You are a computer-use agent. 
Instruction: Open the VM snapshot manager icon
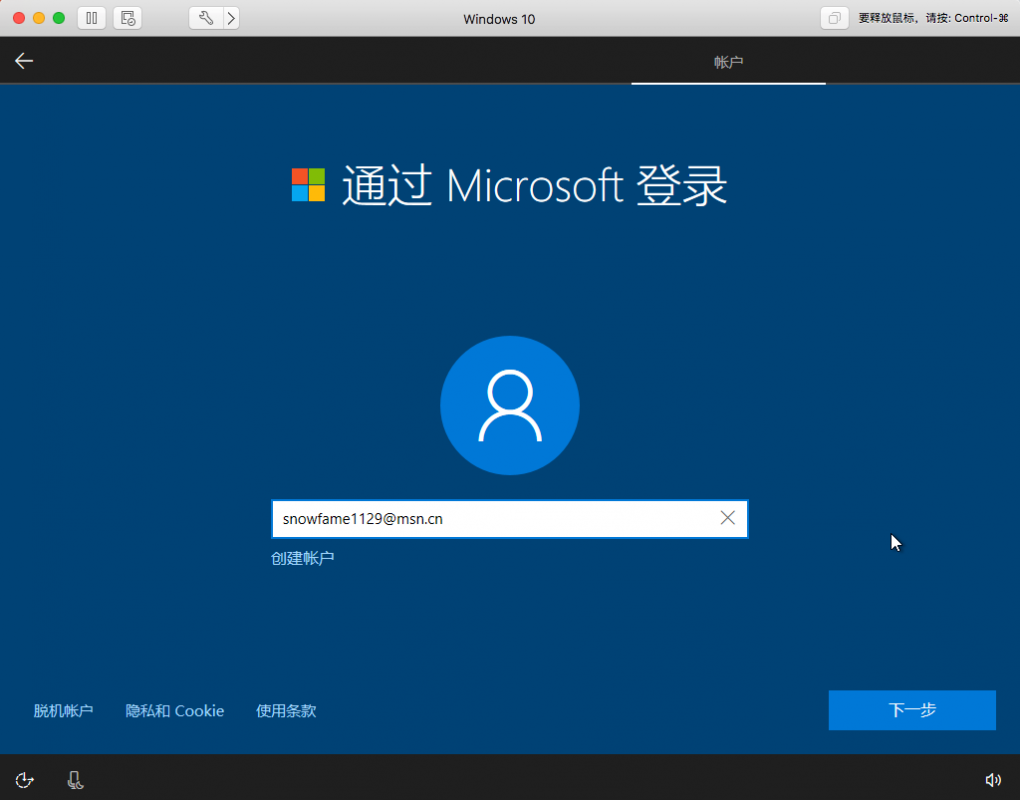pyautogui.click(x=128, y=18)
